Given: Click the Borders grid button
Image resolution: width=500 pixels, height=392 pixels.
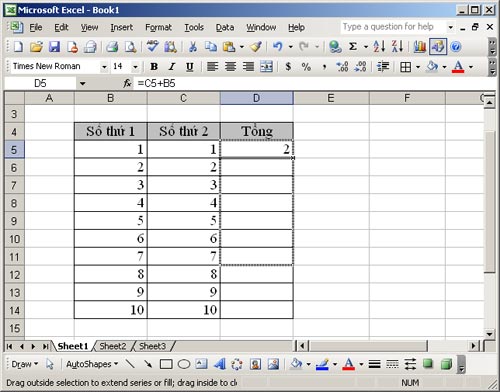Looking at the screenshot, I should point(406,67).
